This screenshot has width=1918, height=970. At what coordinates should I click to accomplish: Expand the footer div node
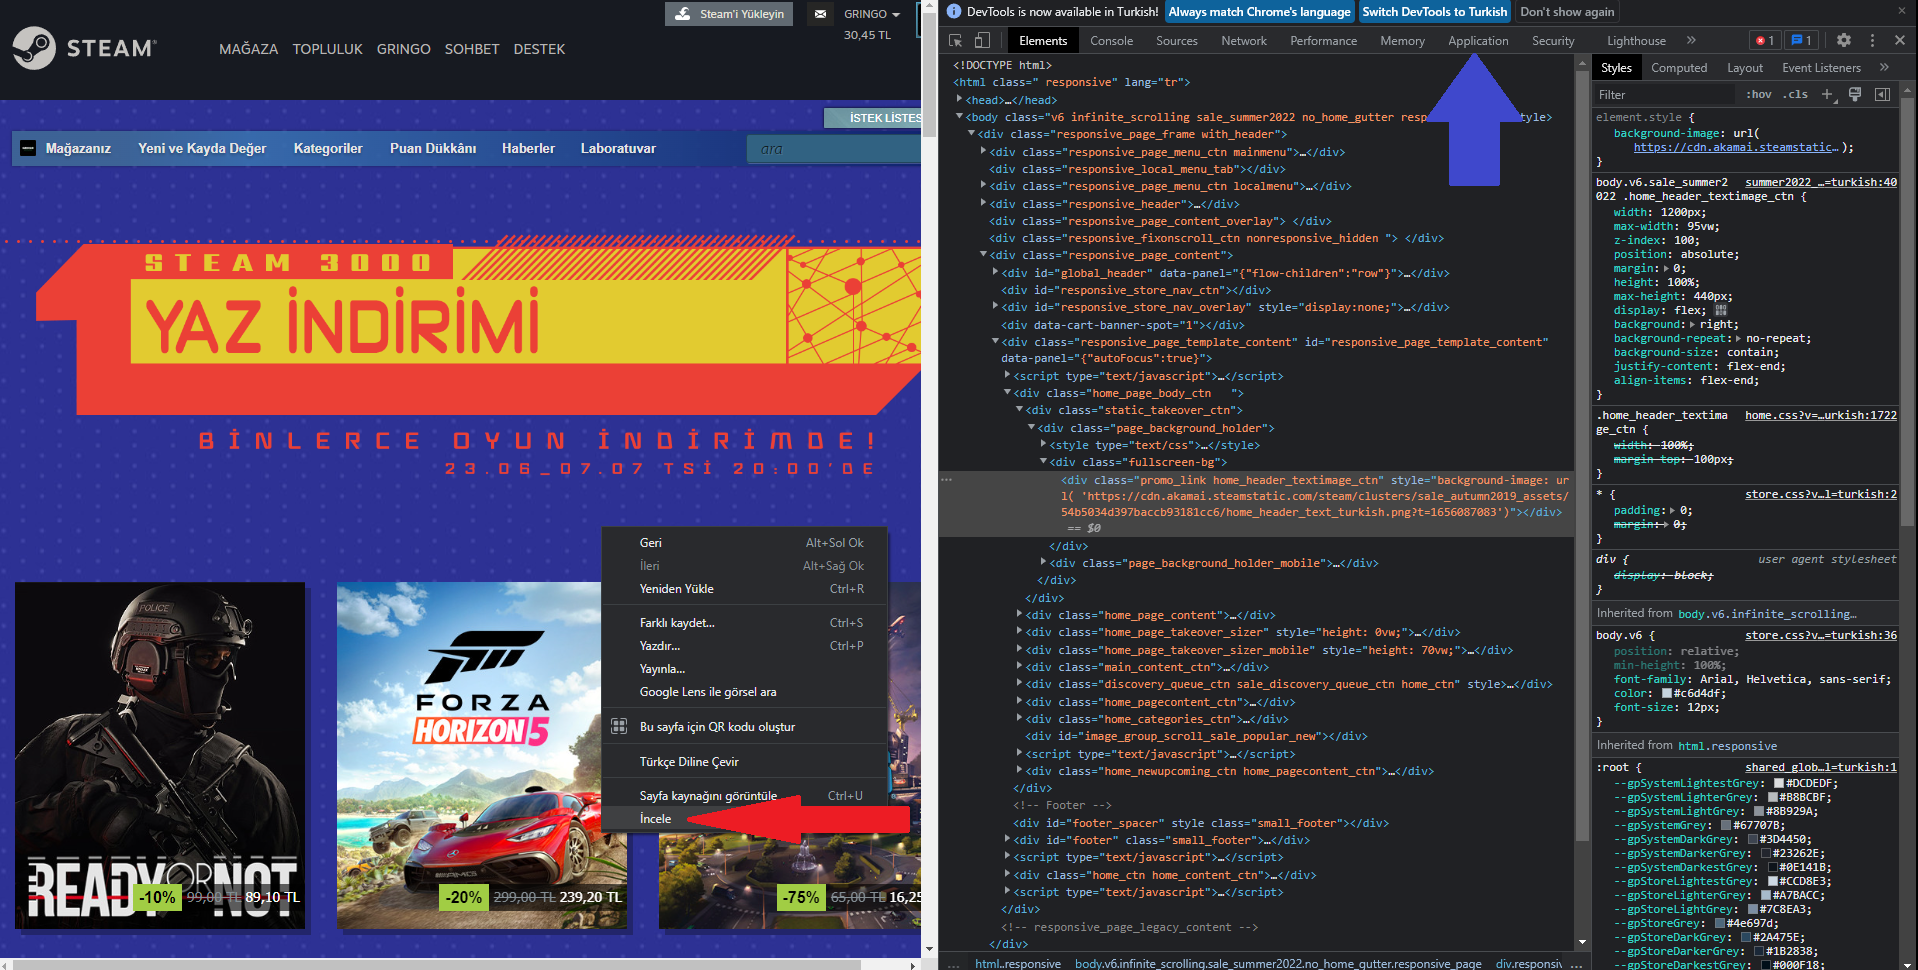tap(1007, 839)
